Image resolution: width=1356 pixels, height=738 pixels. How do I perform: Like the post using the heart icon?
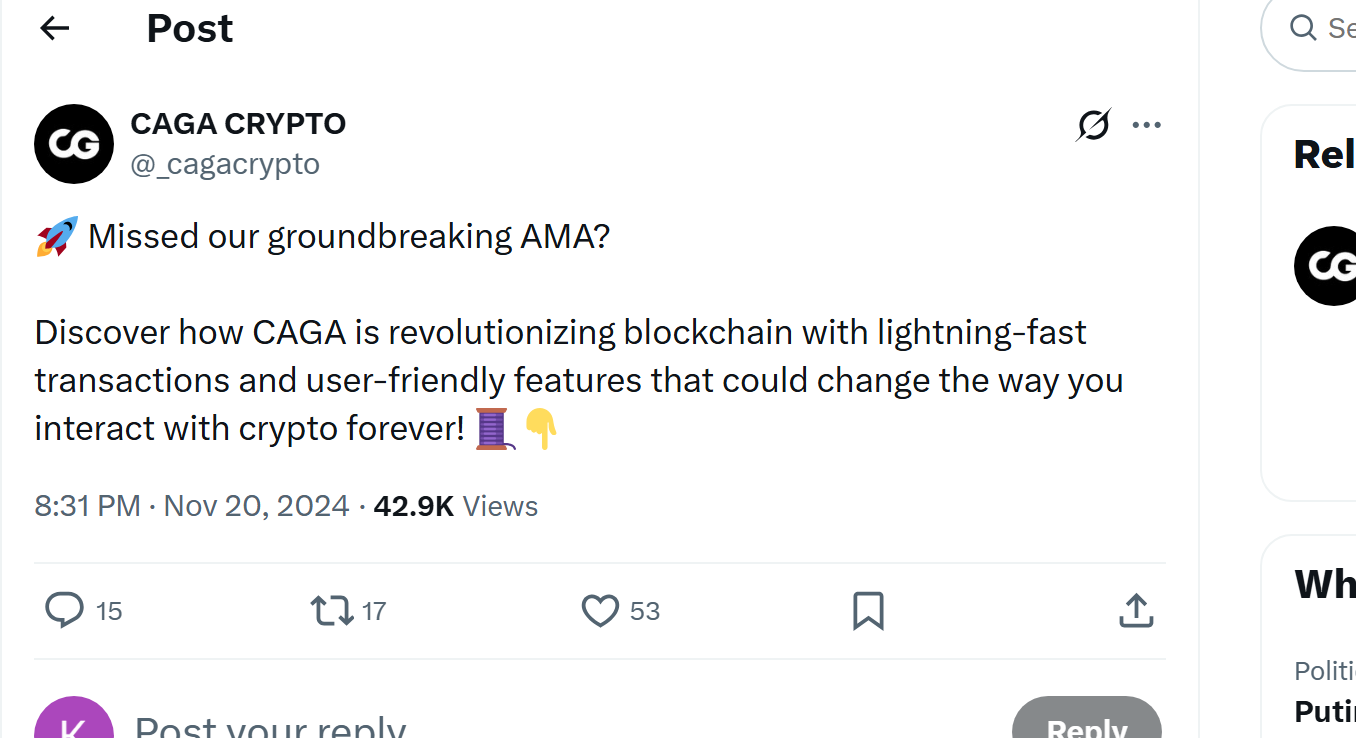tap(600, 610)
